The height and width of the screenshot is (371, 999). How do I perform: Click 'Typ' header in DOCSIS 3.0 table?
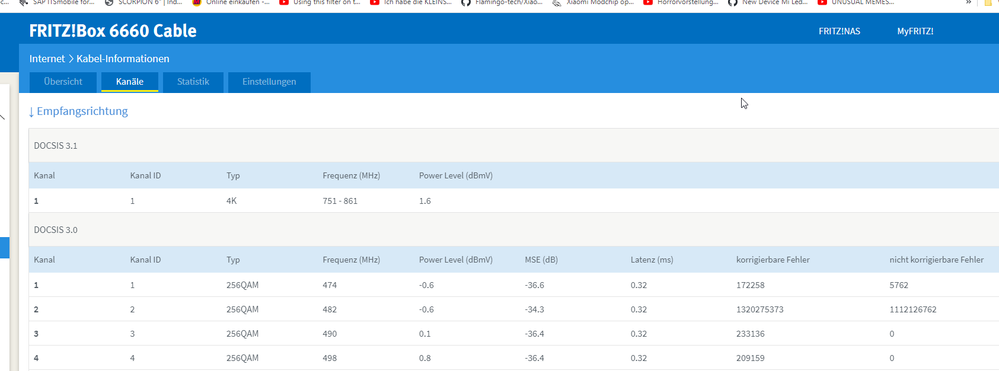pyautogui.click(x=233, y=259)
